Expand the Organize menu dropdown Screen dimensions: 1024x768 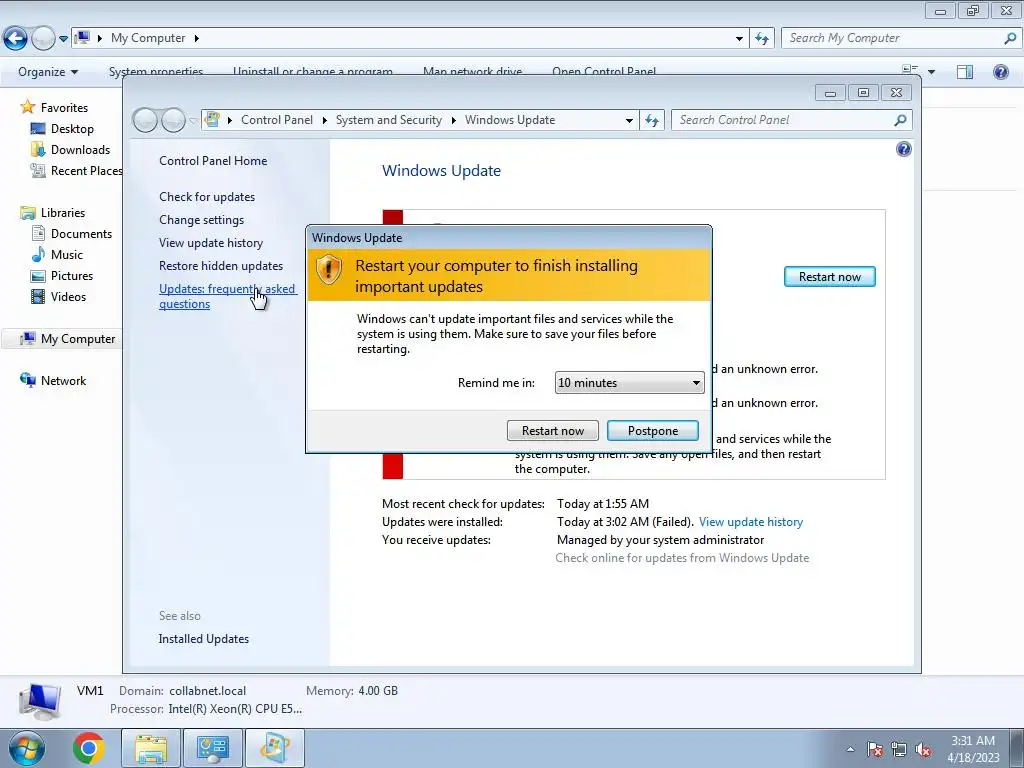click(x=48, y=72)
